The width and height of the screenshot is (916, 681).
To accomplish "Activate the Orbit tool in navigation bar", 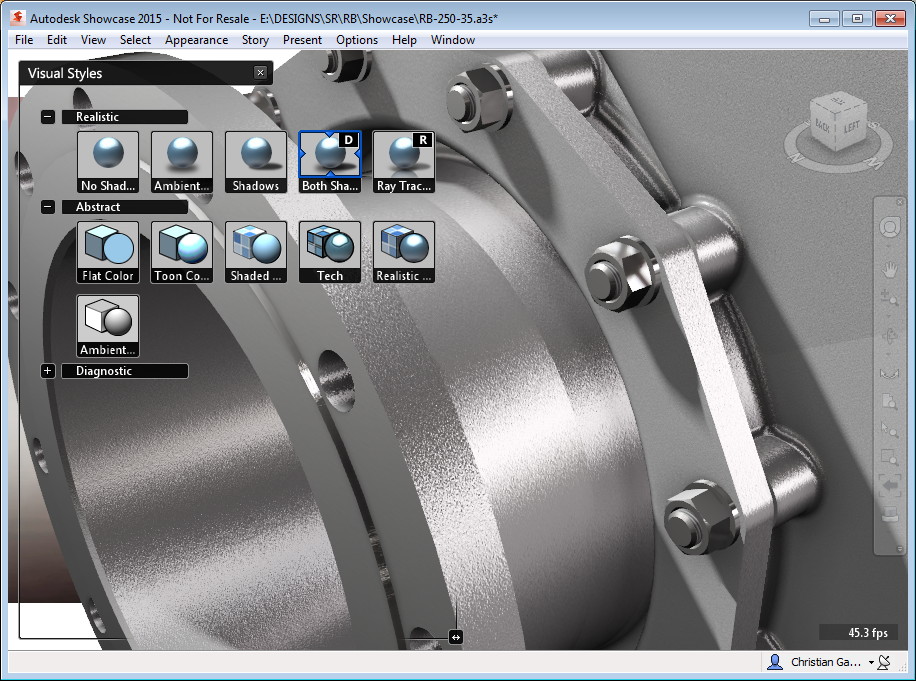I will tap(889, 336).
